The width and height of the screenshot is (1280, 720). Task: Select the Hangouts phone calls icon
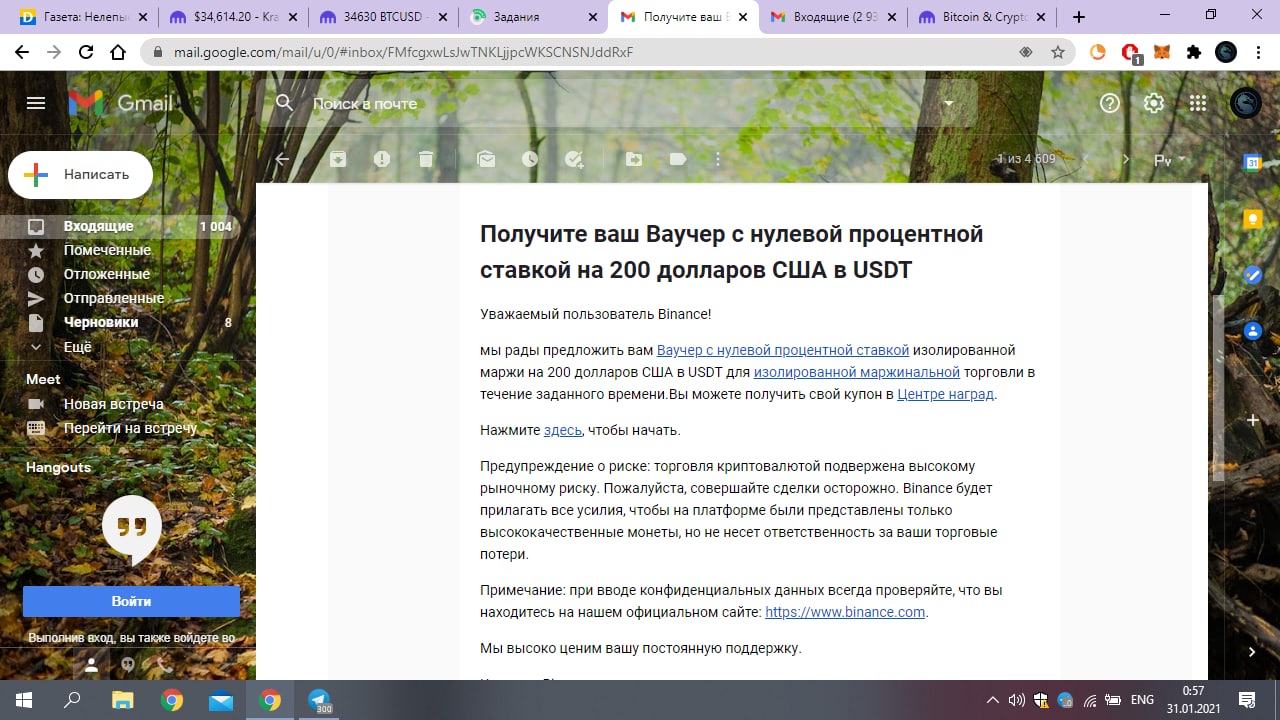164,664
